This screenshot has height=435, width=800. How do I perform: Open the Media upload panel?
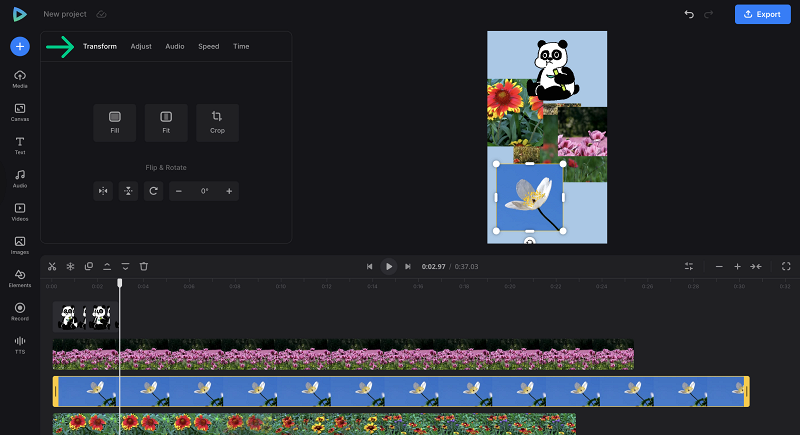point(20,79)
